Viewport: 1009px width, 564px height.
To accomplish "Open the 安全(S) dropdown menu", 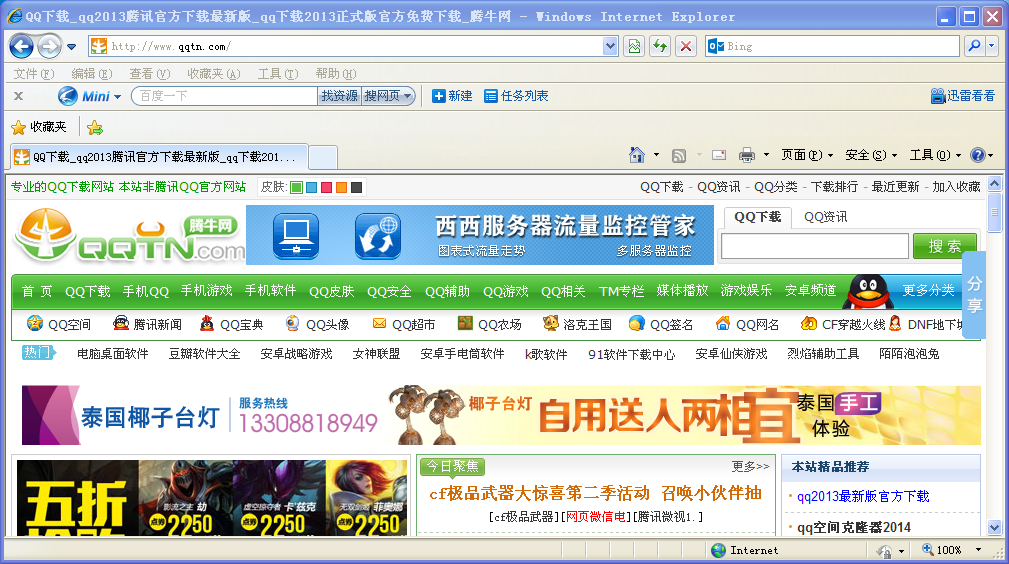I will click(x=871, y=155).
